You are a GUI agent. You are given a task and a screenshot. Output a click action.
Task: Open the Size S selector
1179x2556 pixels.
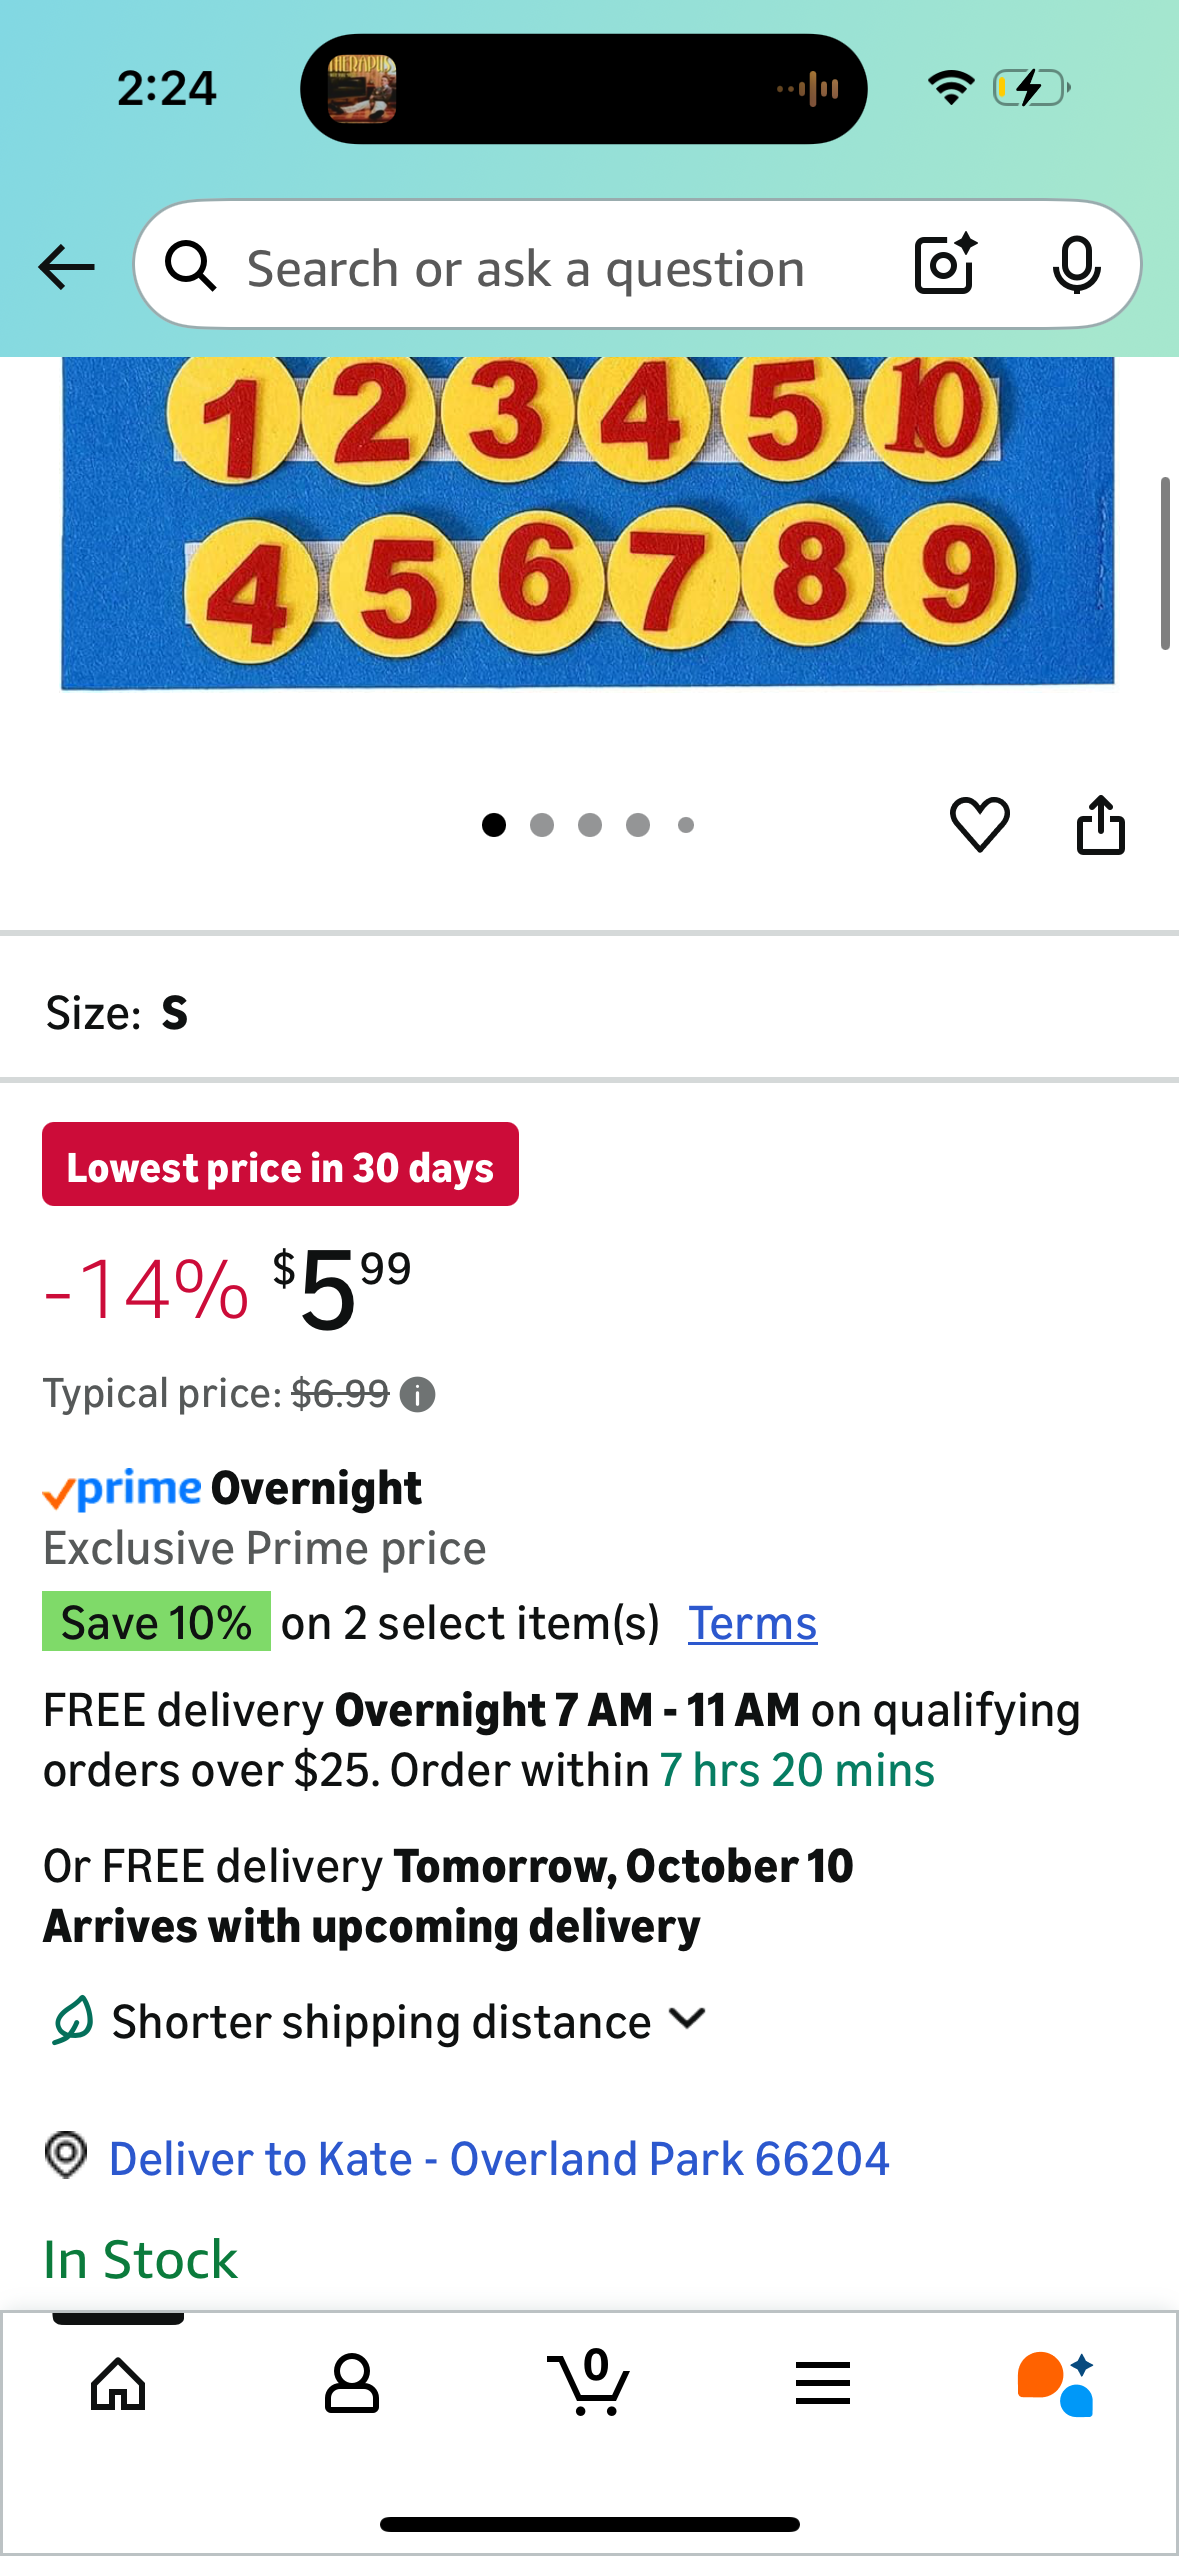[x=118, y=1013]
